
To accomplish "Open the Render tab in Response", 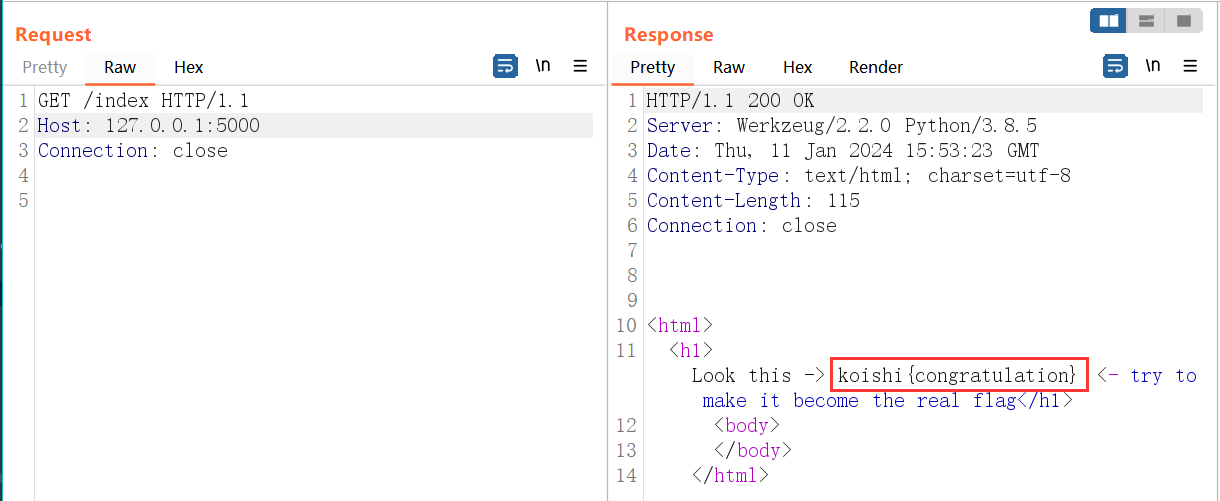I will 876,67.
